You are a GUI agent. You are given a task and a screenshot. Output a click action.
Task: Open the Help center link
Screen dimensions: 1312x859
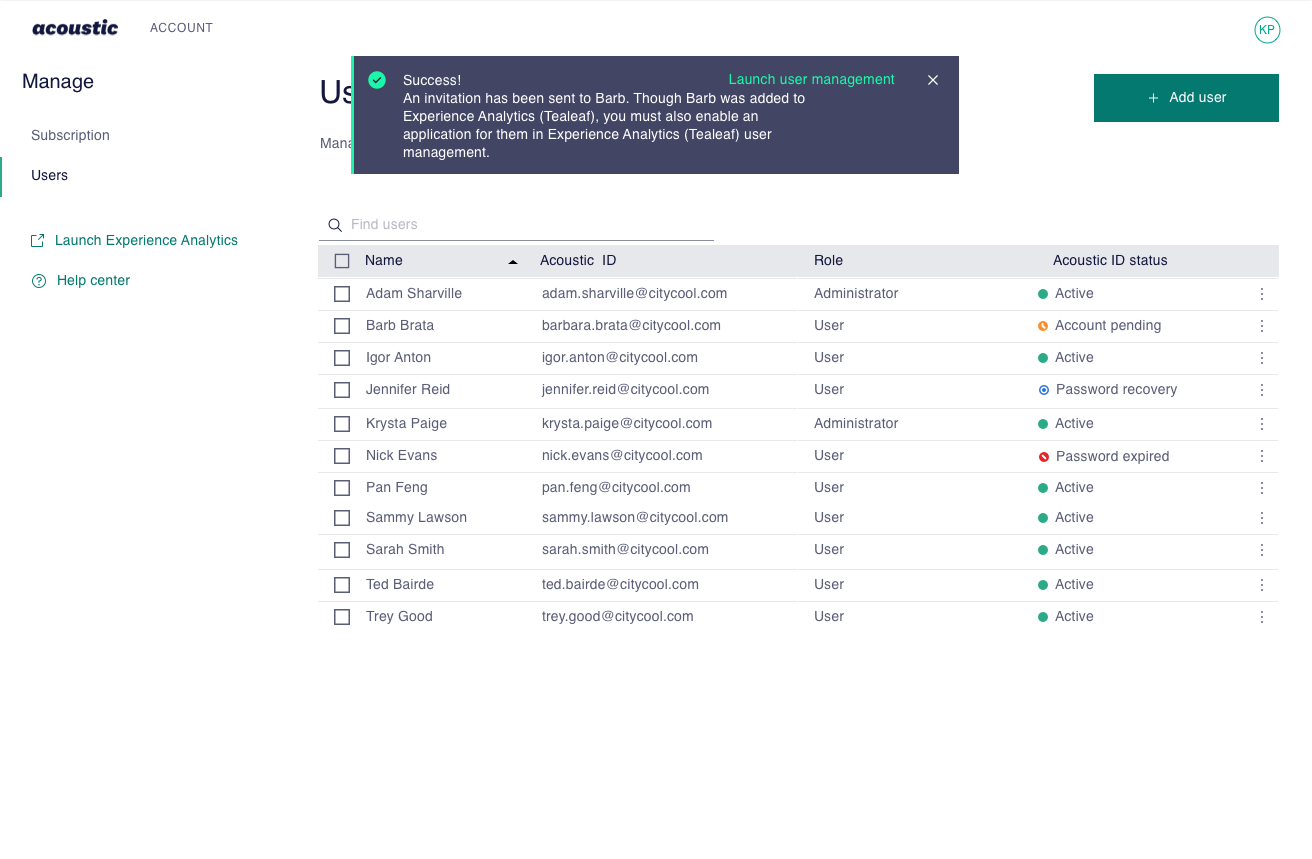[93, 280]
